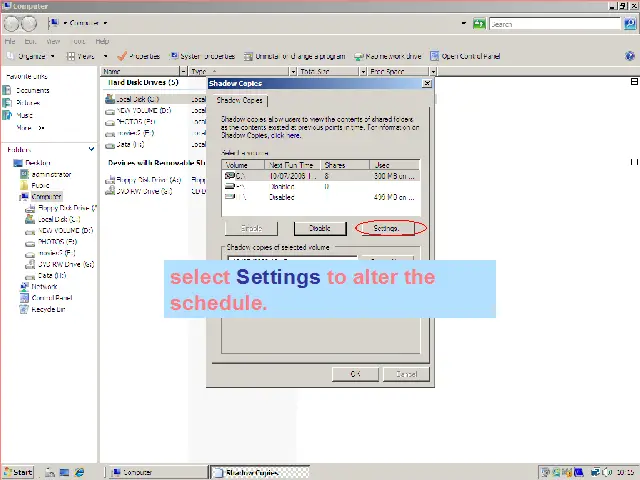This screenshot has height=480, width=640.
Task: Click Open Control Panel in the toolbar
Action: point(465,56)
